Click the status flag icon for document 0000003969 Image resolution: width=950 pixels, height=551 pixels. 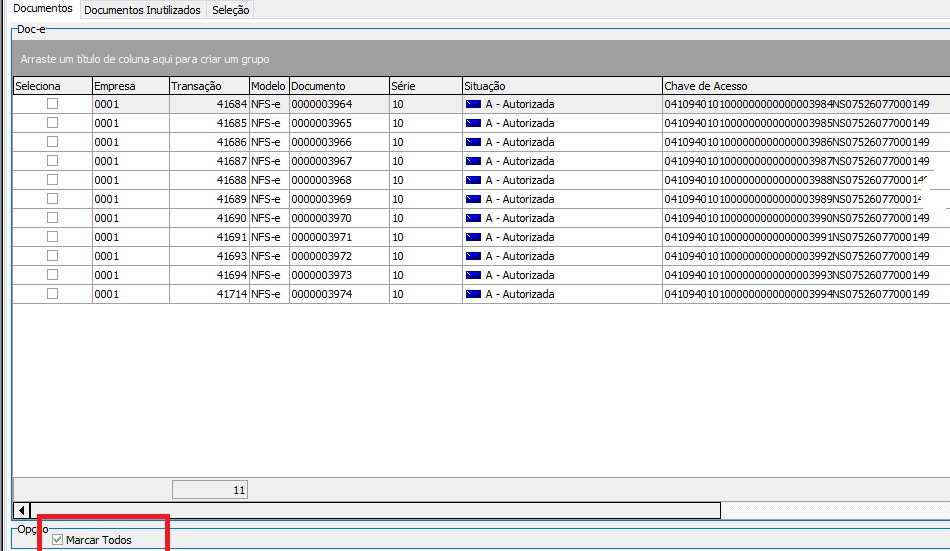[473, 199]
